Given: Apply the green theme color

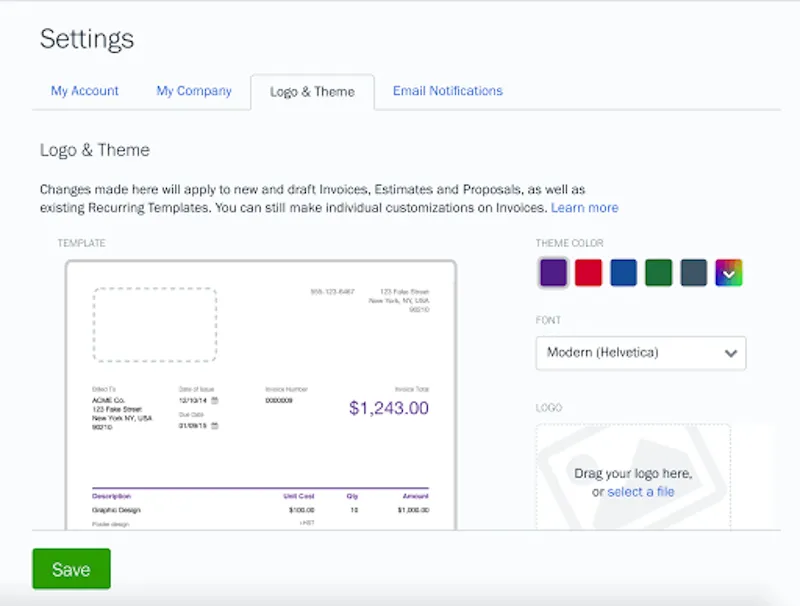Looking at the screenshot, I should pyautogui.click(x=659, y=272).
